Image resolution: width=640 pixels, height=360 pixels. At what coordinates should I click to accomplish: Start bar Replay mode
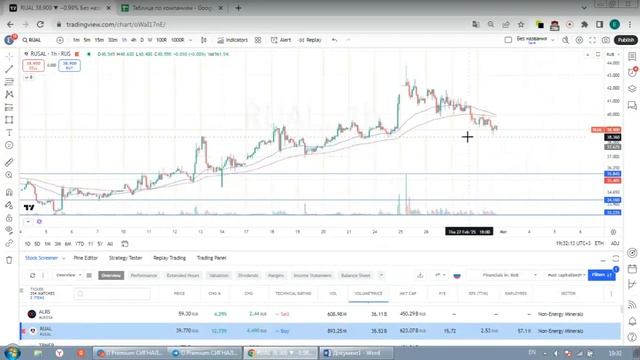click(310, 40)
